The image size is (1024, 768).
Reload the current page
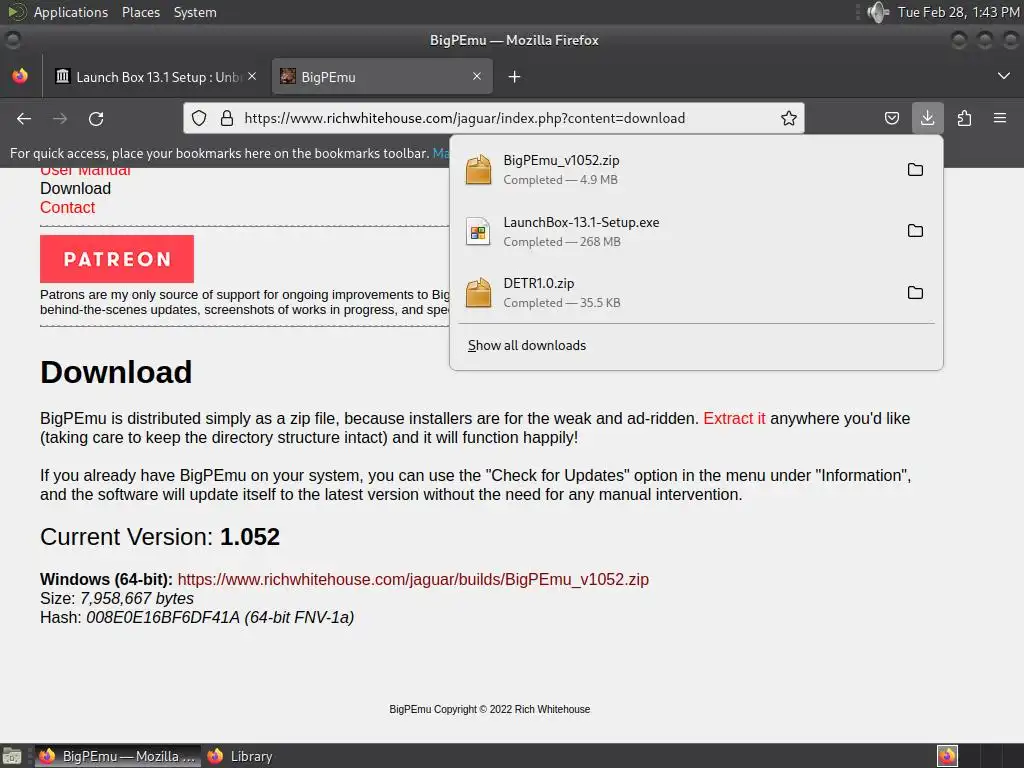(x=96, y=119)
